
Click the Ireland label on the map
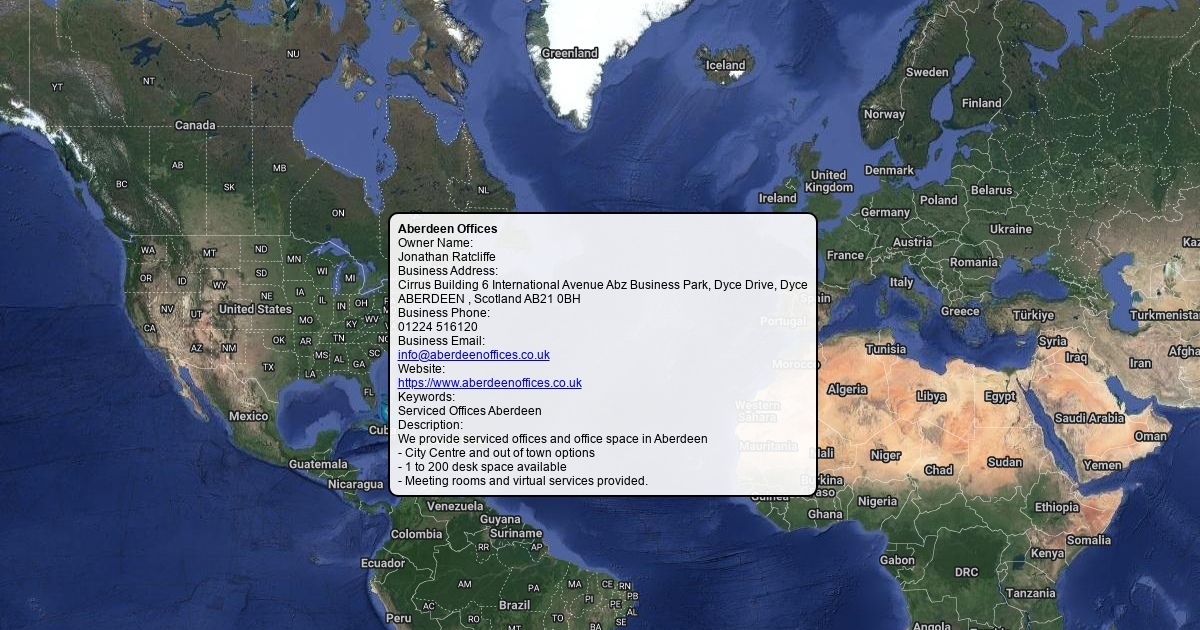click(x=777, y=198)
